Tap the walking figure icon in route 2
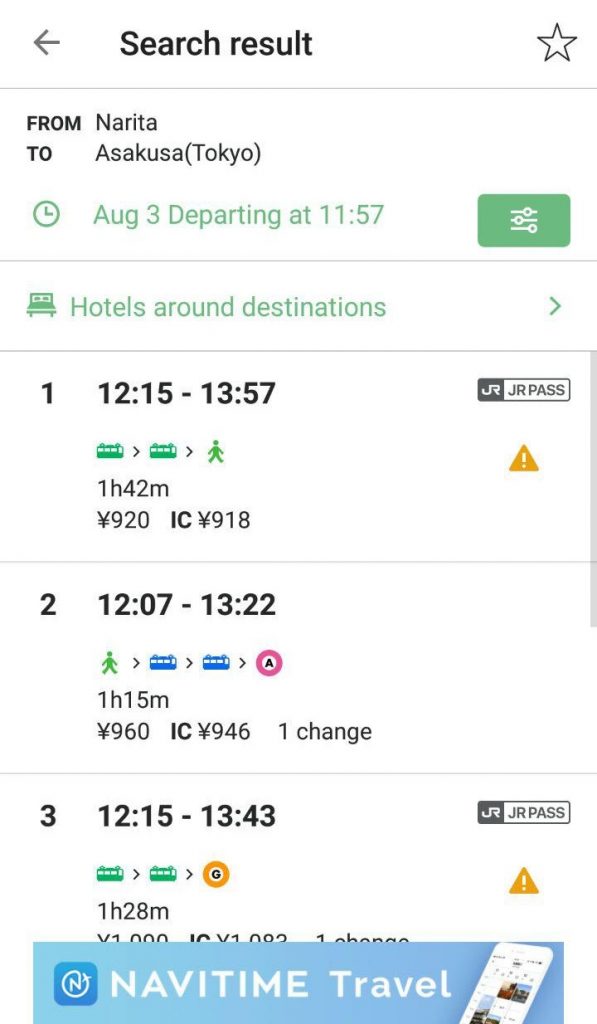This screenshot has height=1024, width=597. [110, 663]
